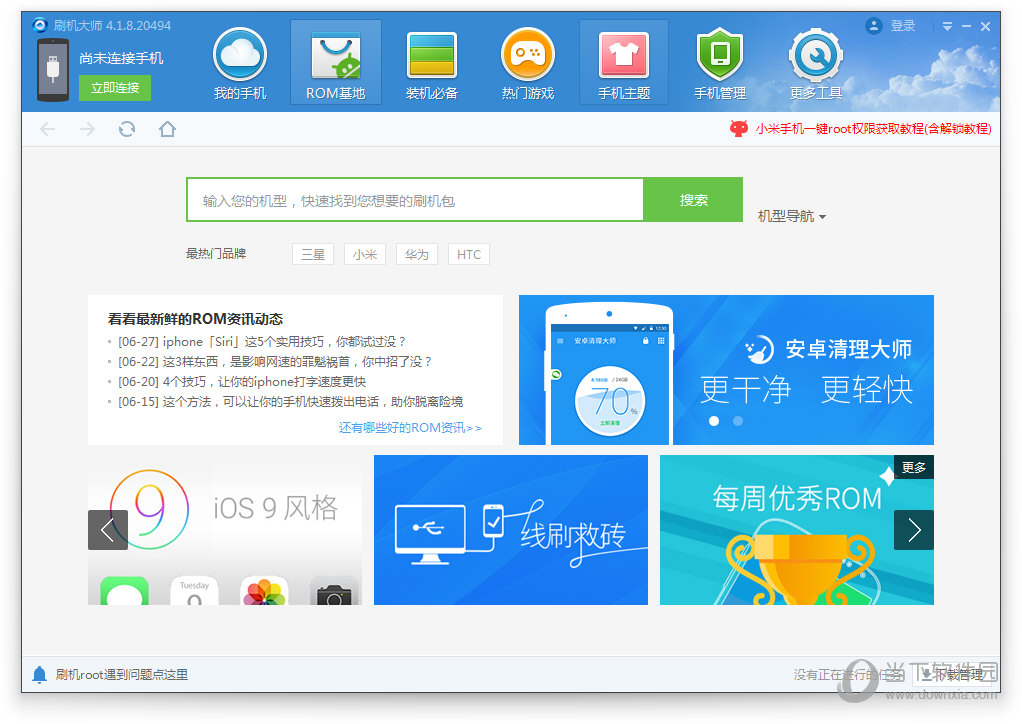Click 尚未连接手机 status text
The image size is (1022, 724).
click(121, 58)
